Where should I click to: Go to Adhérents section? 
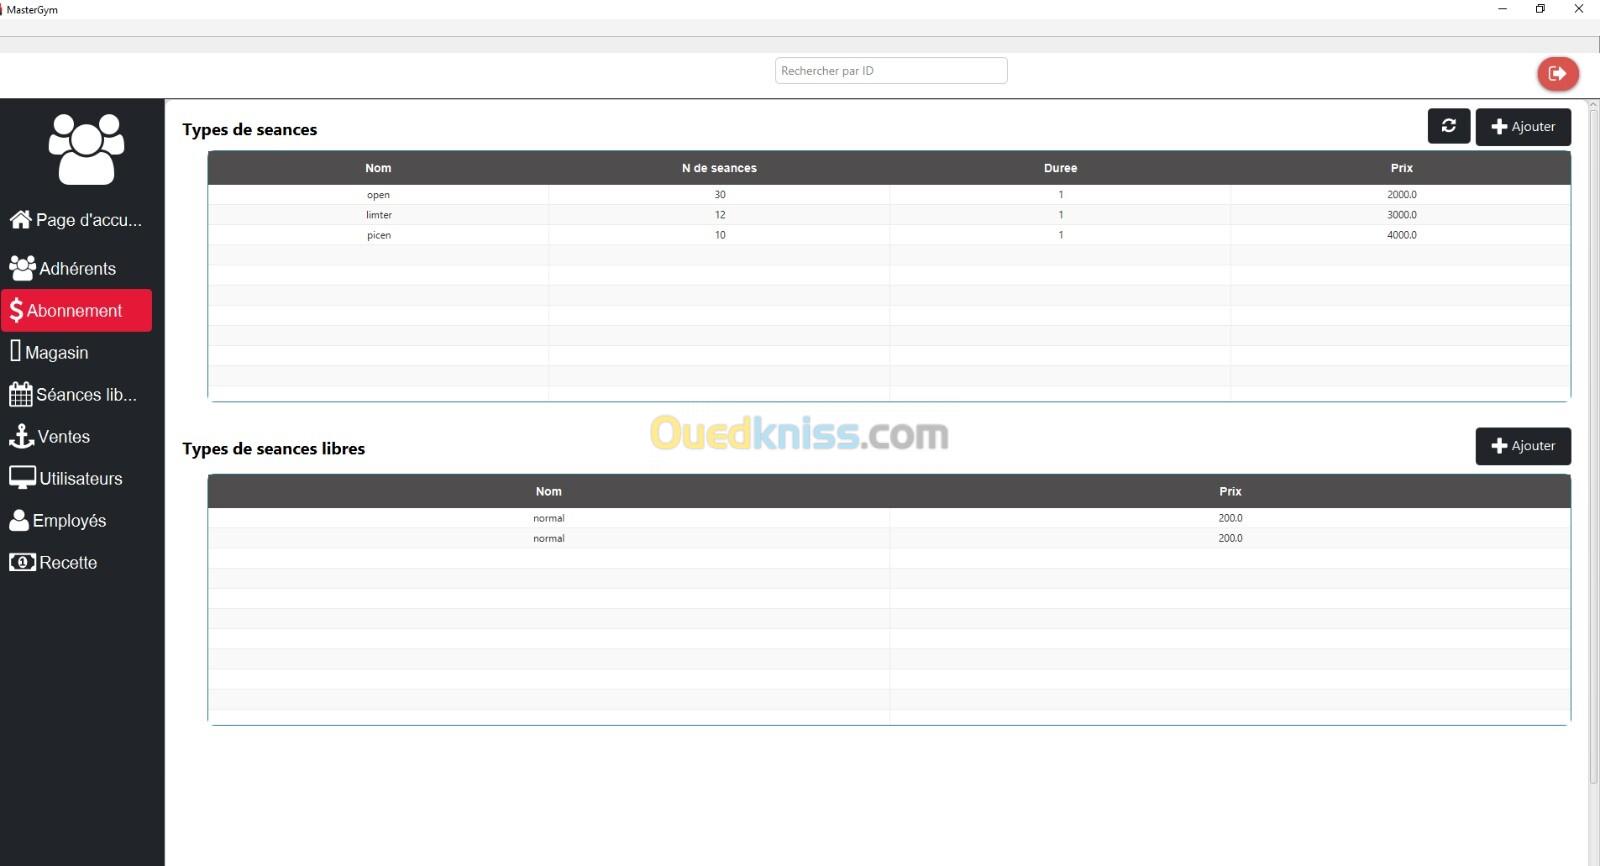coord(77,268)
